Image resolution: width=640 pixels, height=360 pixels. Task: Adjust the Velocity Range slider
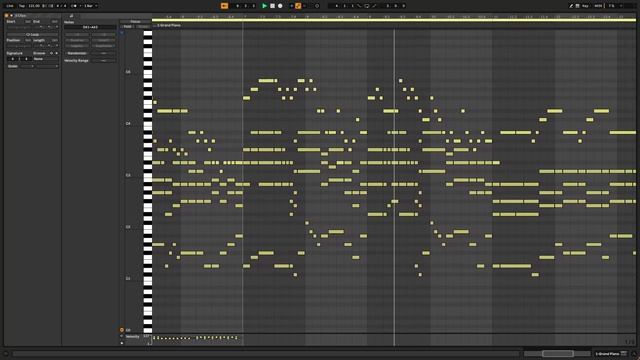[104, 60]
